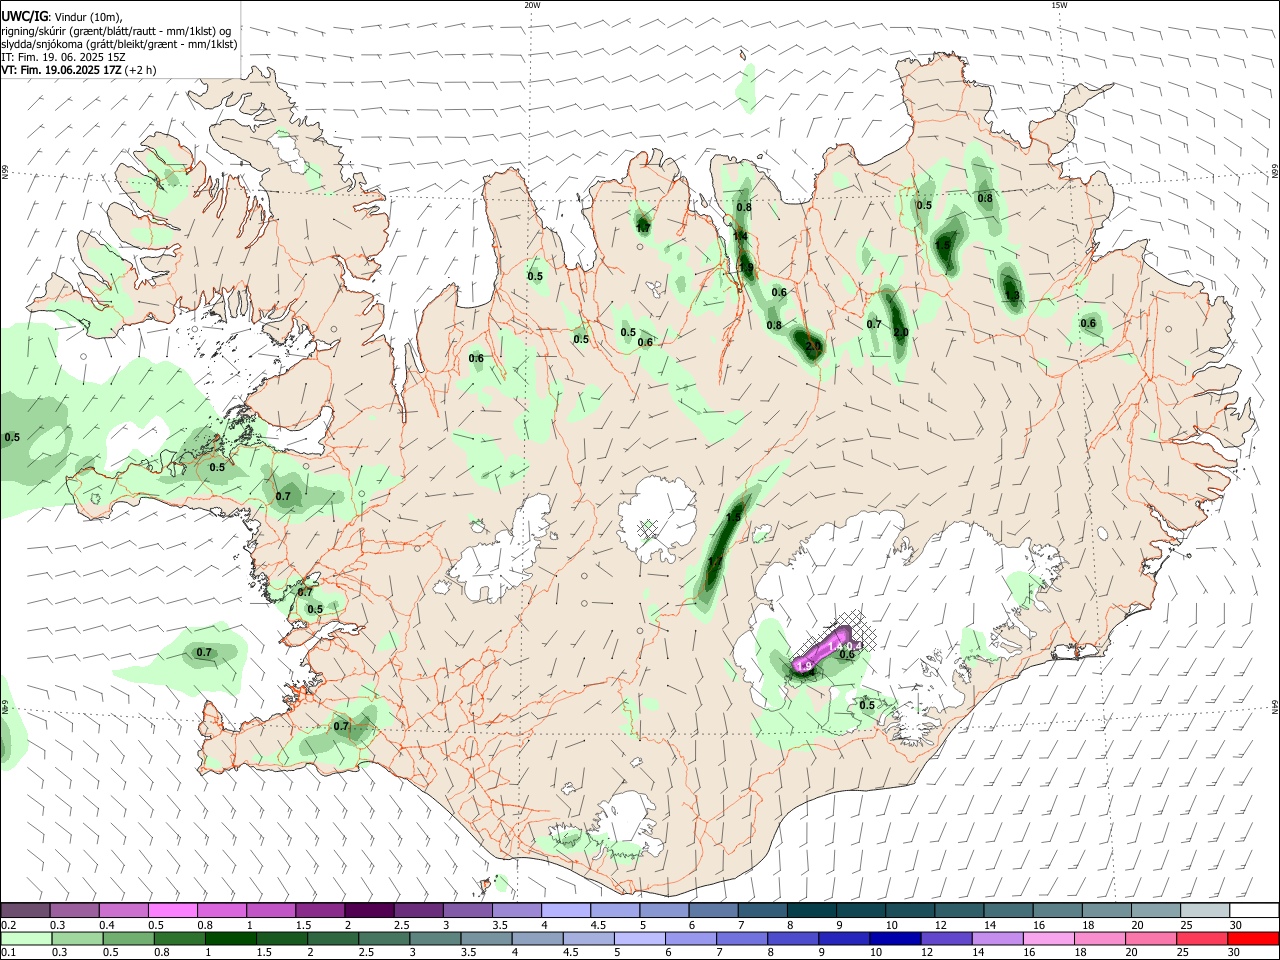Click the 1.3 rain value in the northeast
The width and height of the screenshot is (1280, 960).
[1012, 296]
